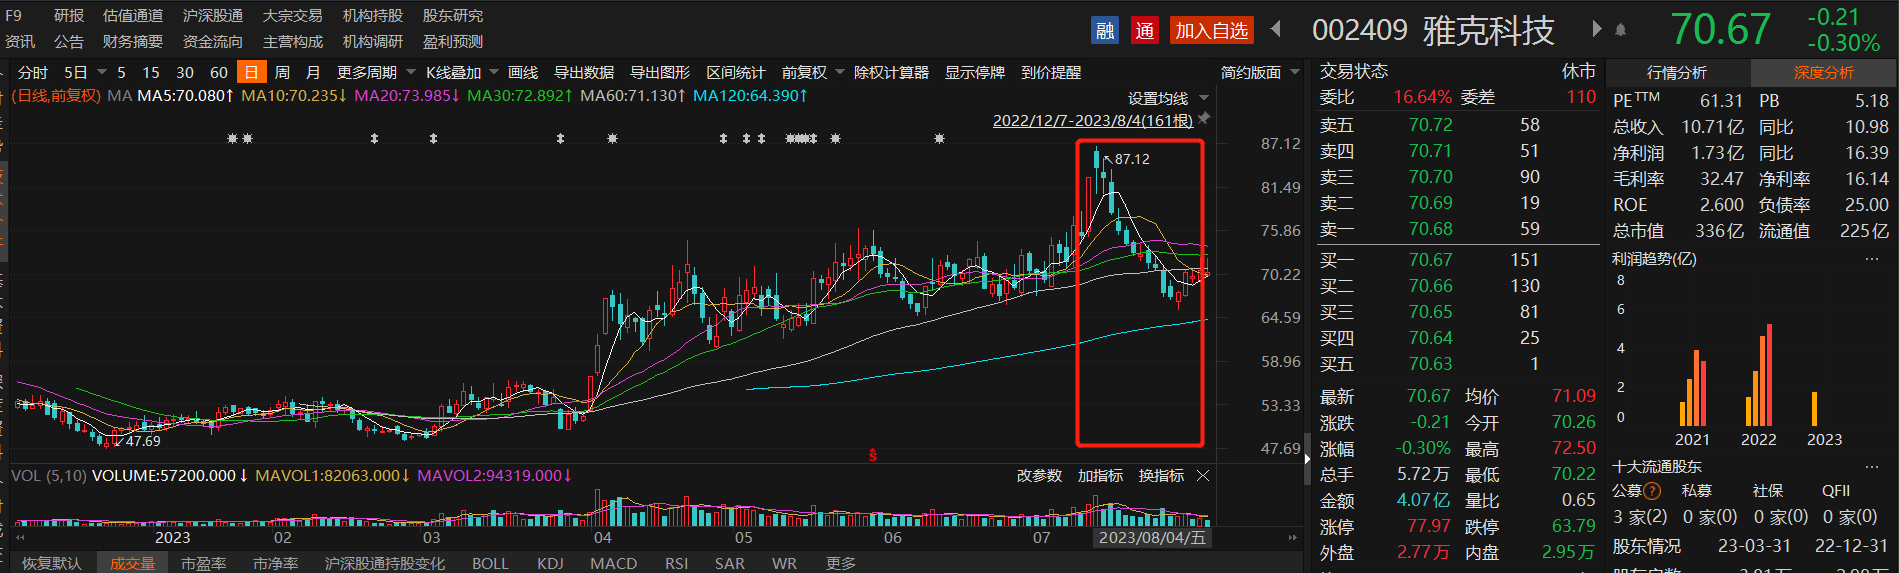Click 画线 drawing tool button
Image resolution: width=1899 pixels, height=573 pixels.
(523, 73)
